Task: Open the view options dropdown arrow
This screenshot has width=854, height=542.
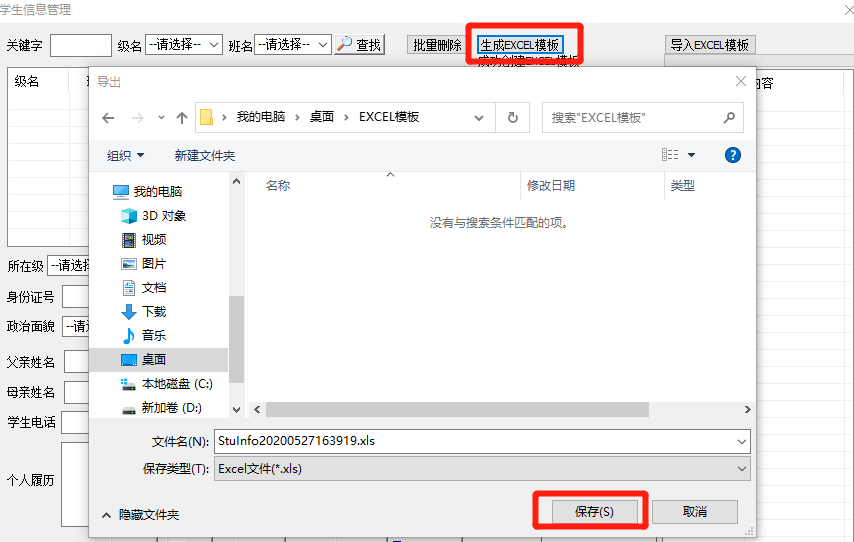Action: click(691, 155)
